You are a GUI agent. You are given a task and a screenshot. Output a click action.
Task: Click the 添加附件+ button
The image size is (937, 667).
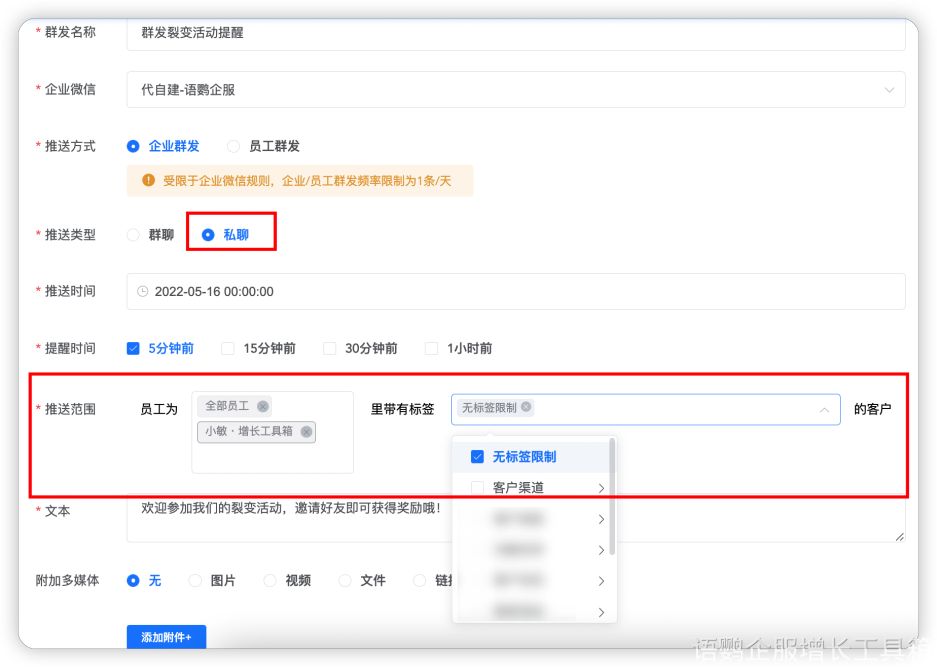point(166,637)
